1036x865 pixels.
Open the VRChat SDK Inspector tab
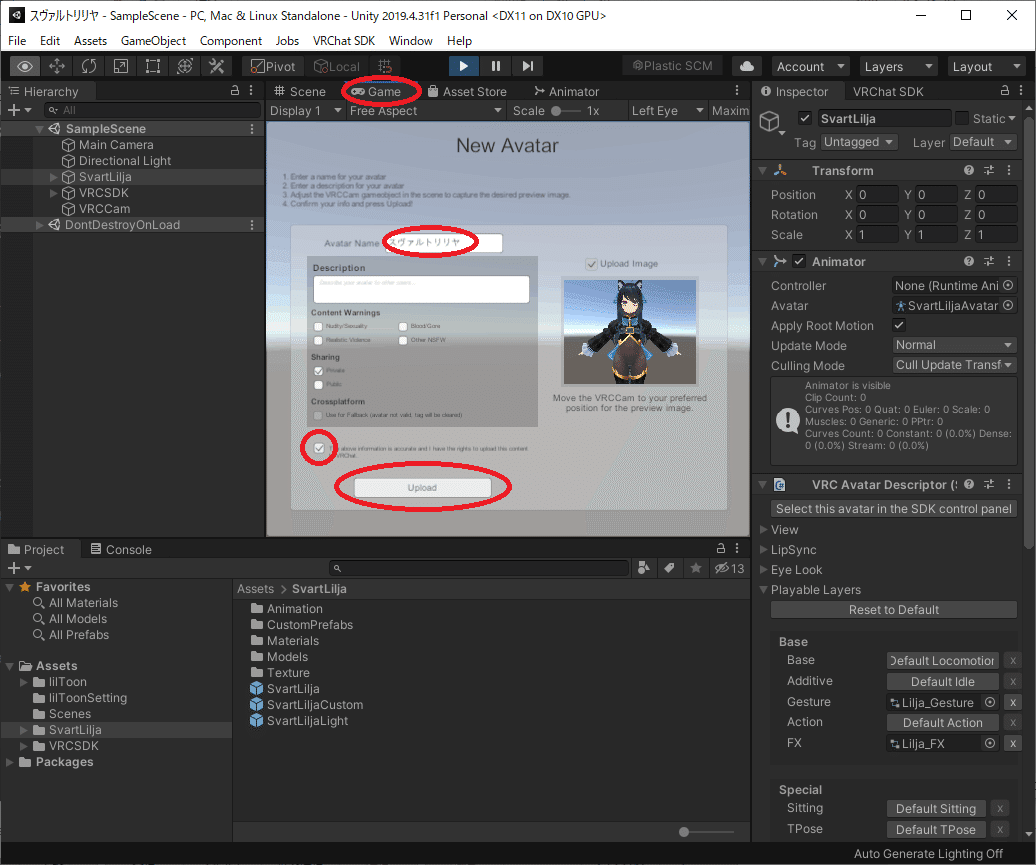pos(887,91)
